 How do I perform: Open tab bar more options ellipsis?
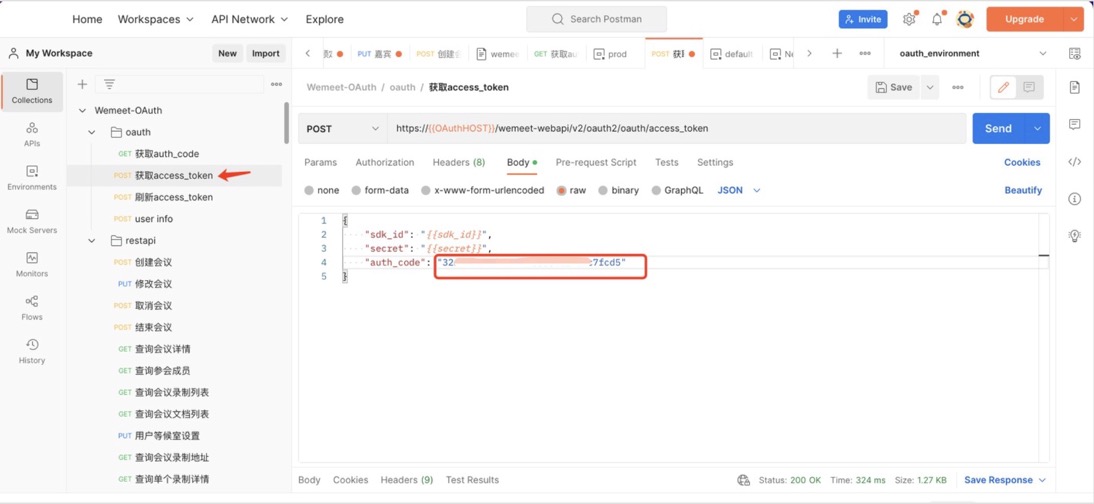click(864, 53)
